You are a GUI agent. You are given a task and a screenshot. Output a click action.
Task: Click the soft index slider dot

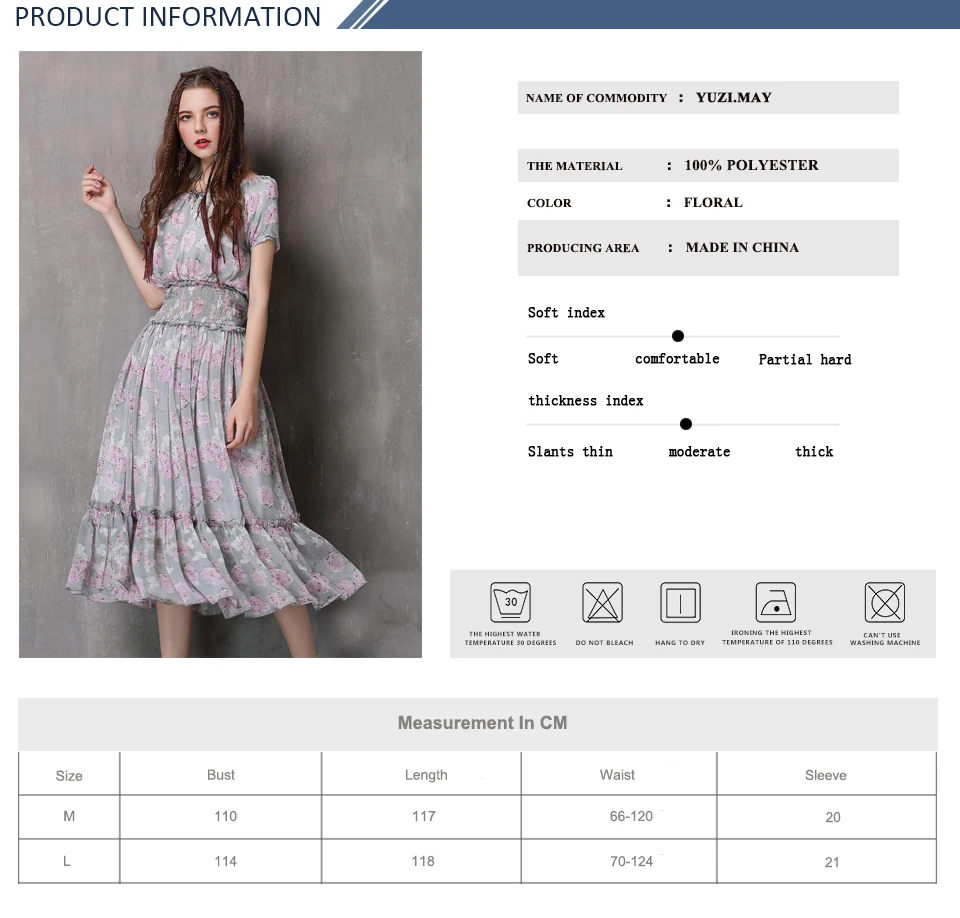pos(678,336)
